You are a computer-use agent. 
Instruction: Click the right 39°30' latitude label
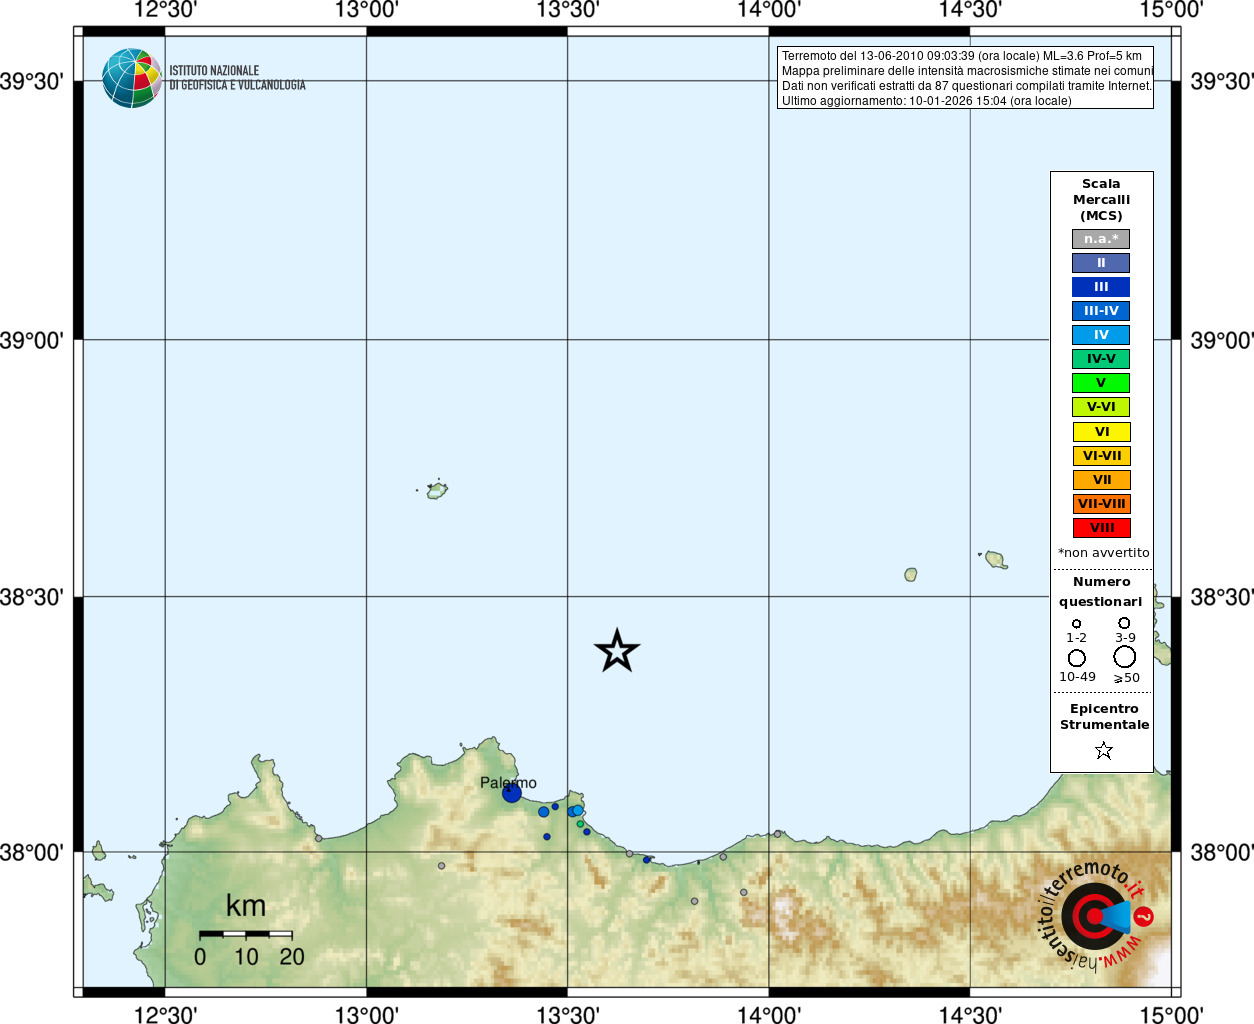pyautogui.click(x=1222, y=81)
